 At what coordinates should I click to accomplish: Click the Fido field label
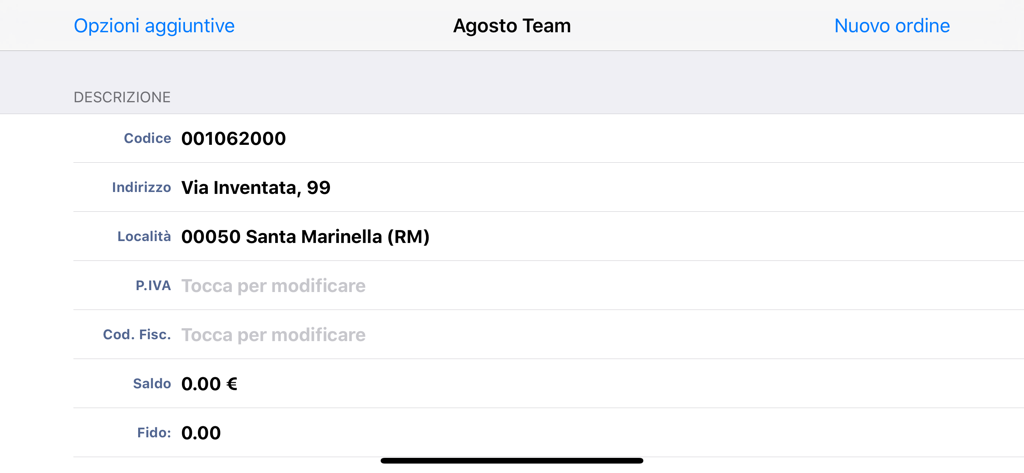point(152,433)
